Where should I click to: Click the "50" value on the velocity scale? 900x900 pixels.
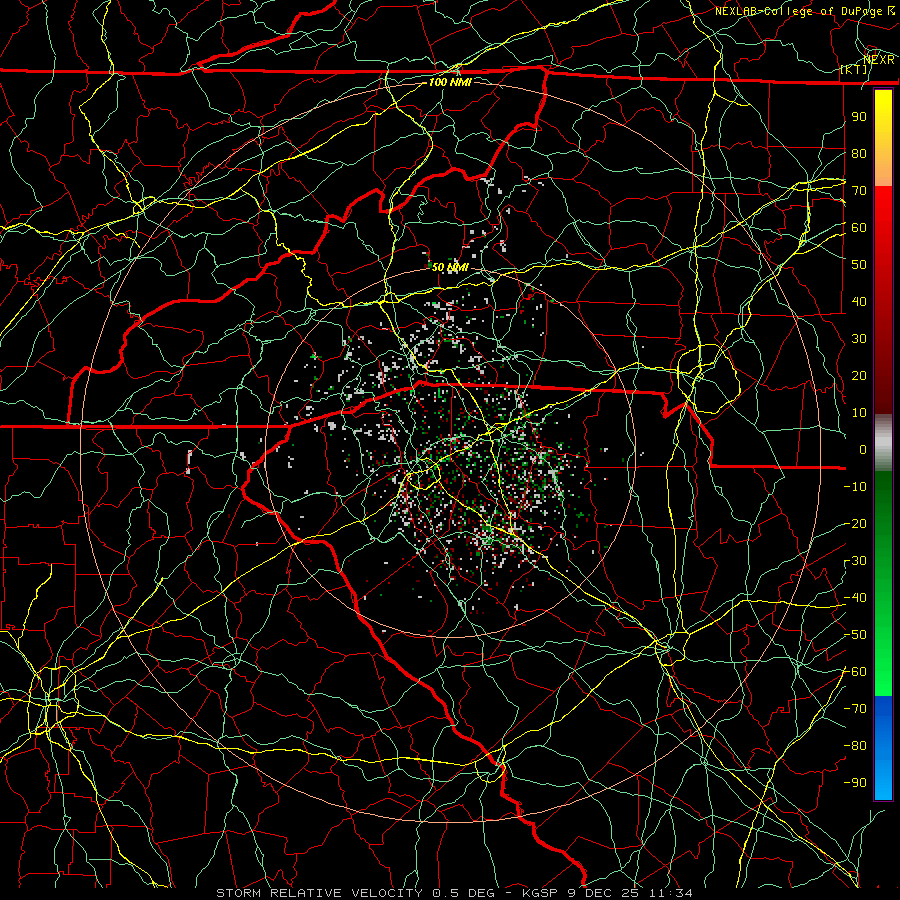point(859,265)
